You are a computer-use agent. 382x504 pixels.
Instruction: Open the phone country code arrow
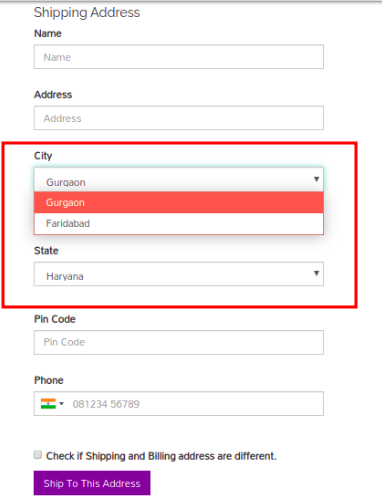[61, 404]
